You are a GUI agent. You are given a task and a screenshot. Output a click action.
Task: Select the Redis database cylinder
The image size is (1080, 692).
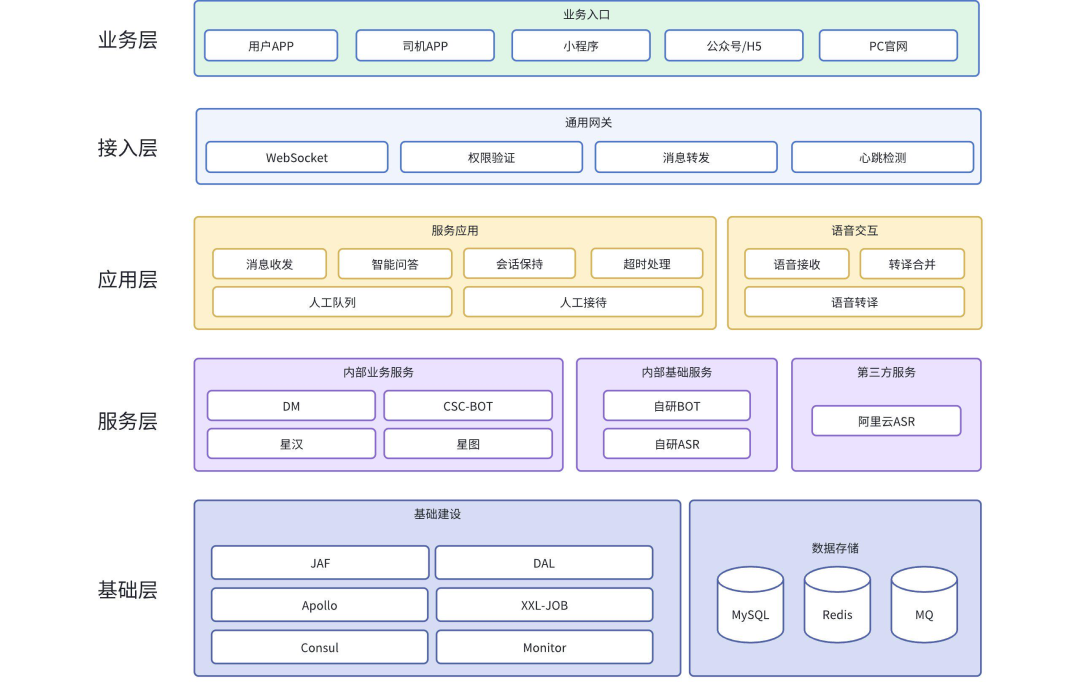coord(837,605)
